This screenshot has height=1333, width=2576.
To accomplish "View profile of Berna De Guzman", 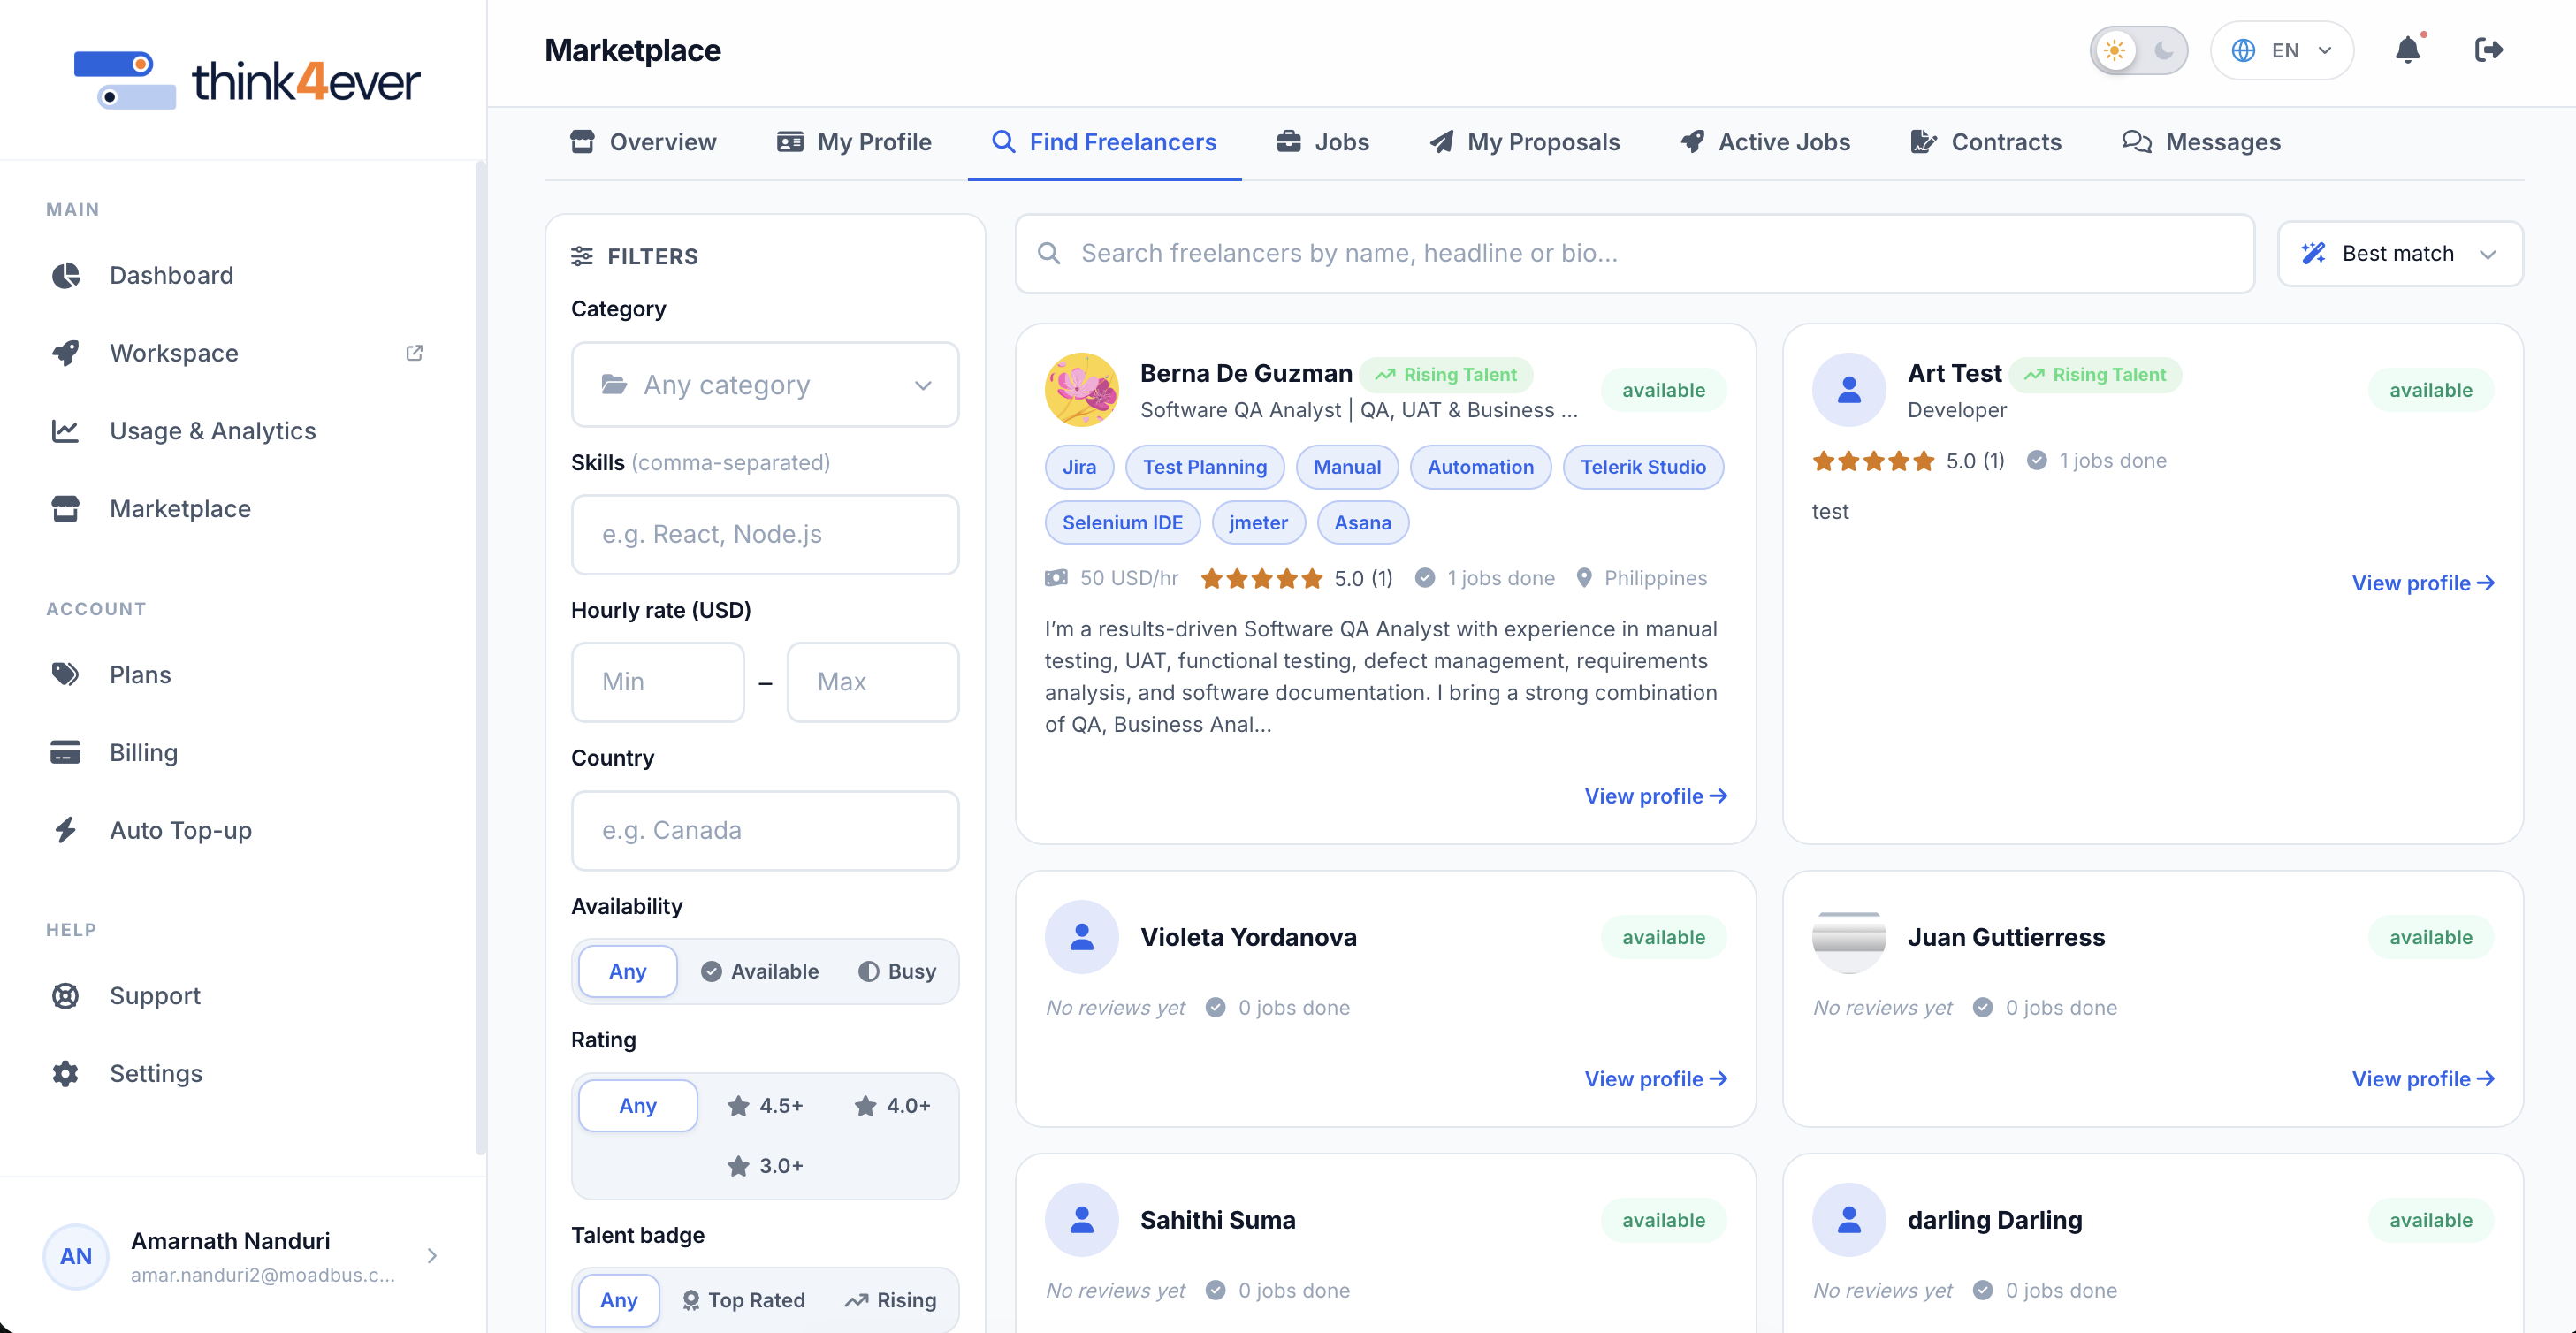I will (x=1656, y=796).
